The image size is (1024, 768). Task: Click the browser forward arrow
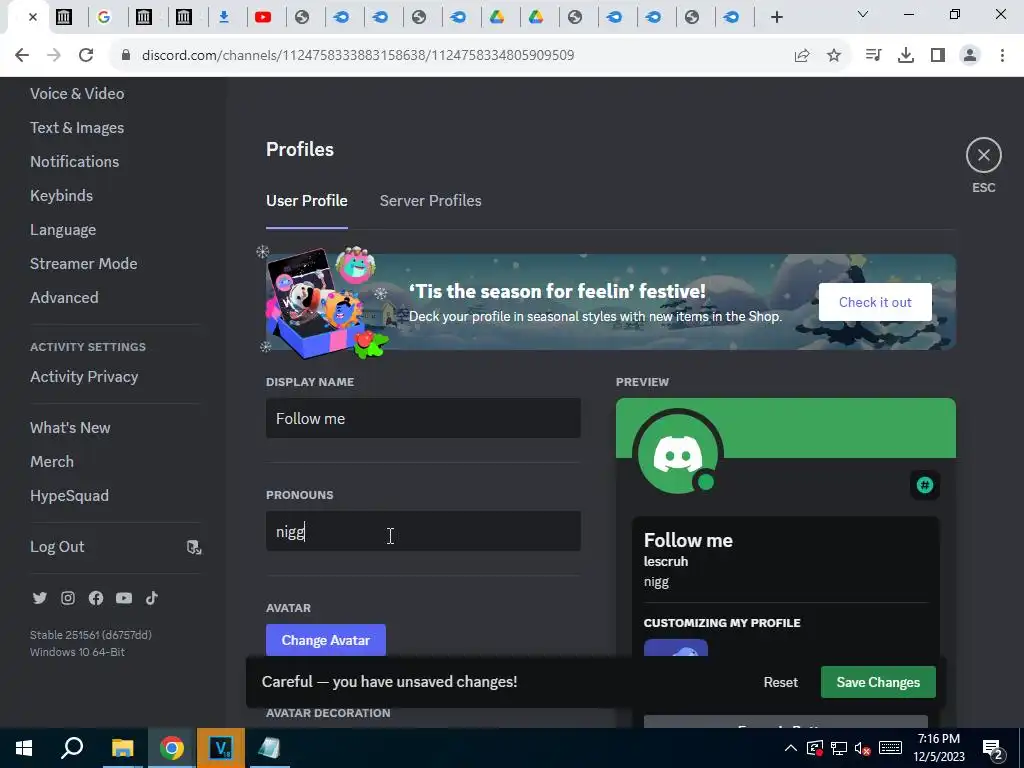(54, 55)
